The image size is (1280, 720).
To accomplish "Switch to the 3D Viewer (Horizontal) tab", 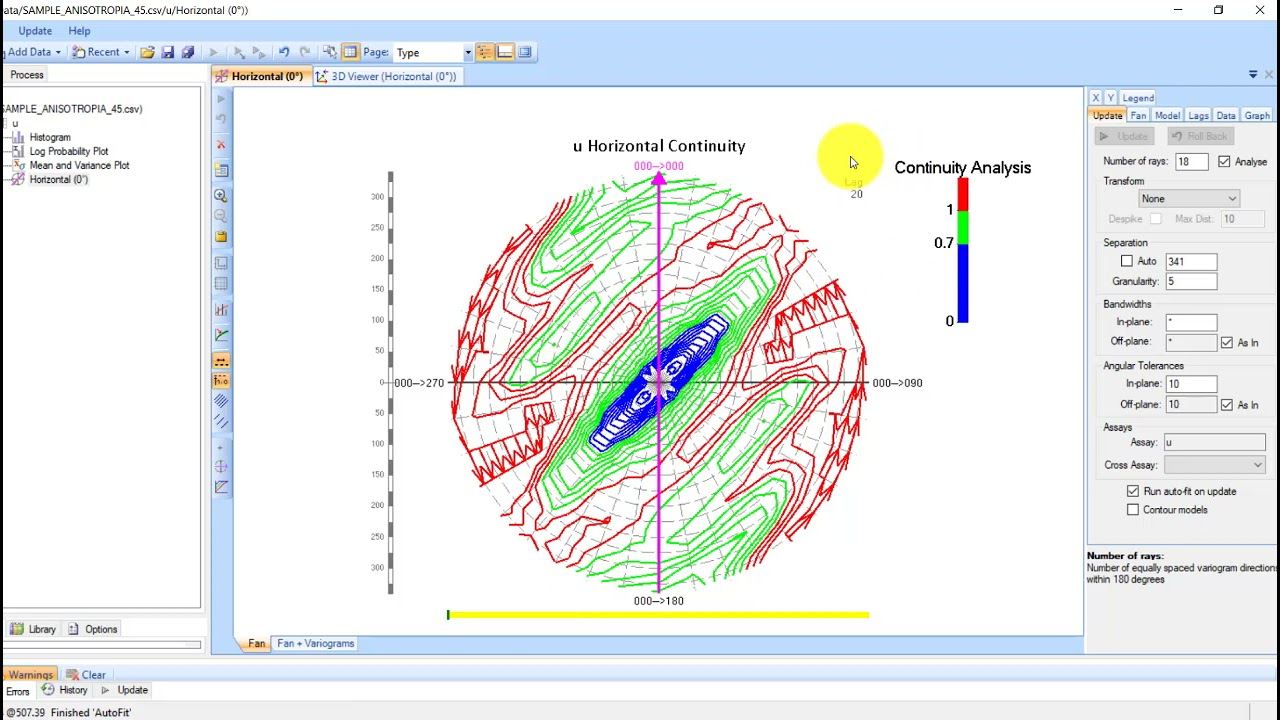I will point(387,76).
